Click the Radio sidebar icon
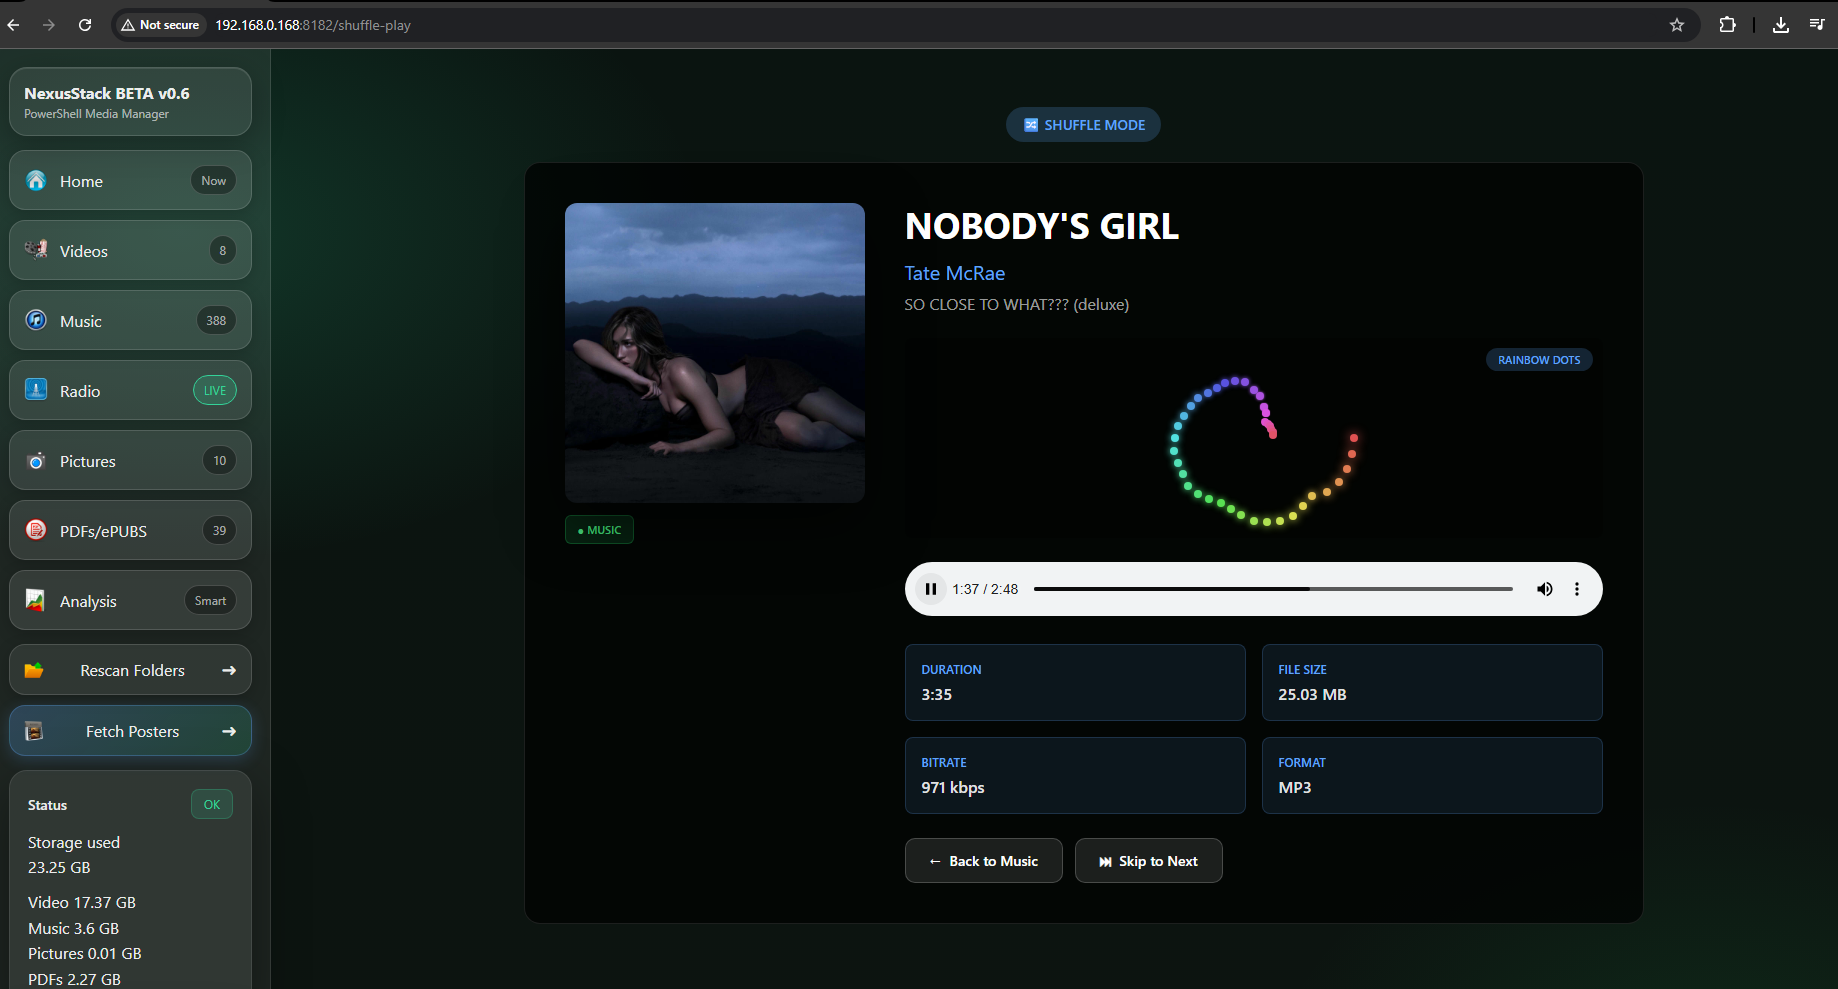The height and width of the screenshot is (989, 1838). tap(37, 390)
